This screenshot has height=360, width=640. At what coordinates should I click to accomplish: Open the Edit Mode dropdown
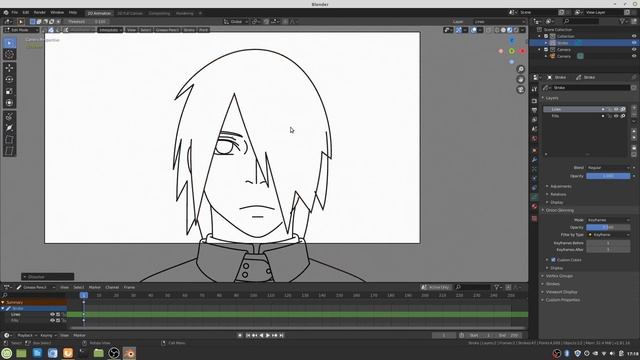click(x=21, y=30)
